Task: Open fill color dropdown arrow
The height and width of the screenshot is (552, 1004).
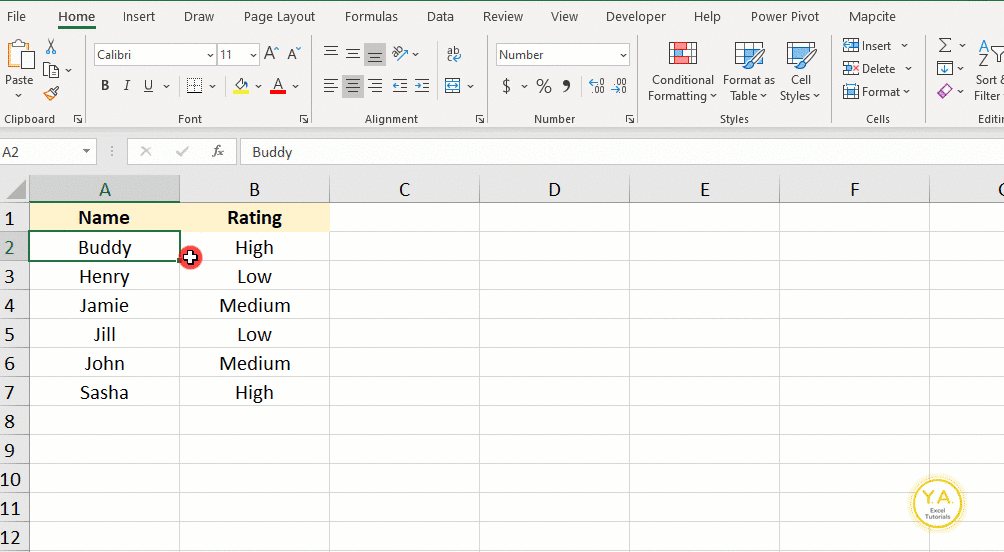Action: coord(259,86)
